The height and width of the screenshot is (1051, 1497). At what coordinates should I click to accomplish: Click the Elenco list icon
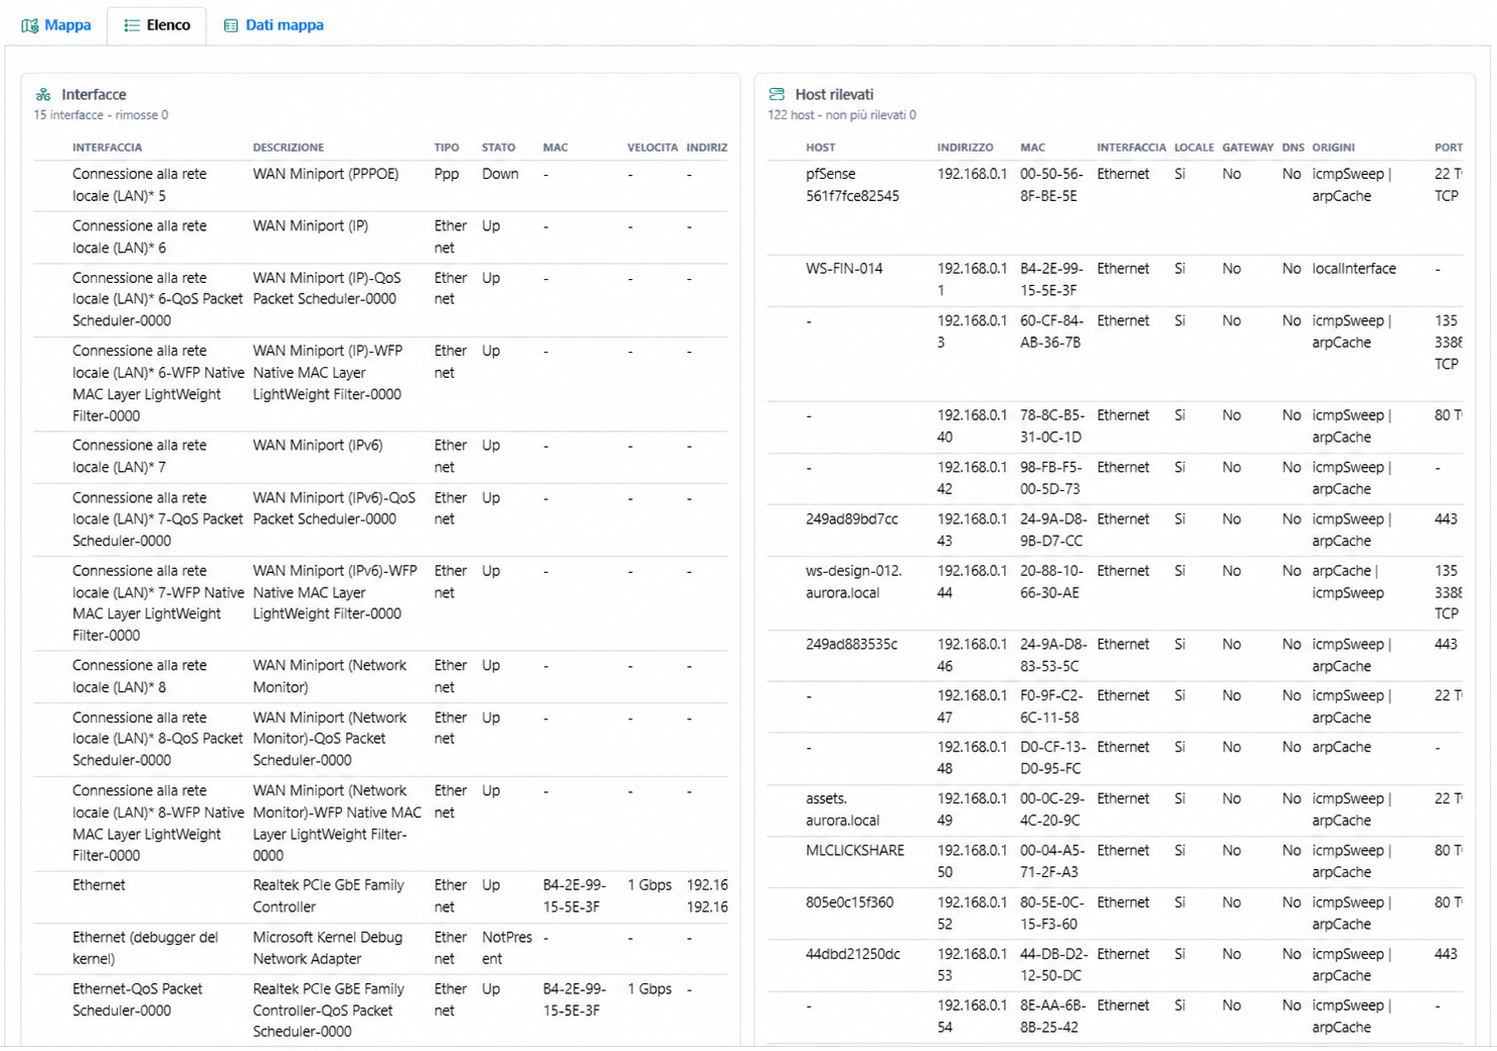pyautogui.click(x=131, y=25)
